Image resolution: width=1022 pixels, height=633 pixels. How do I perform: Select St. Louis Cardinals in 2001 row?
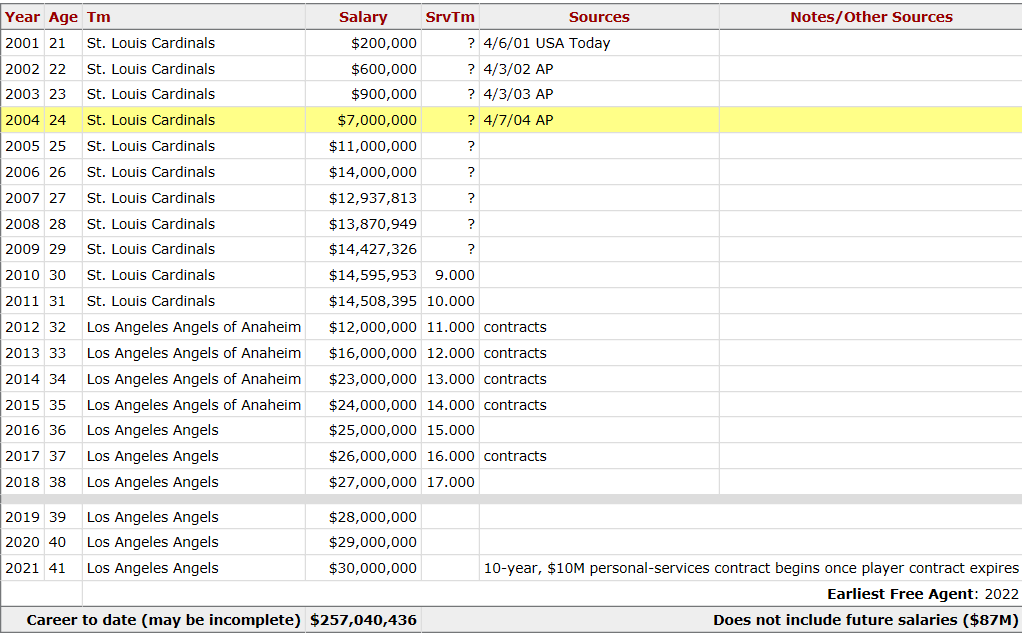coord(151,43)
